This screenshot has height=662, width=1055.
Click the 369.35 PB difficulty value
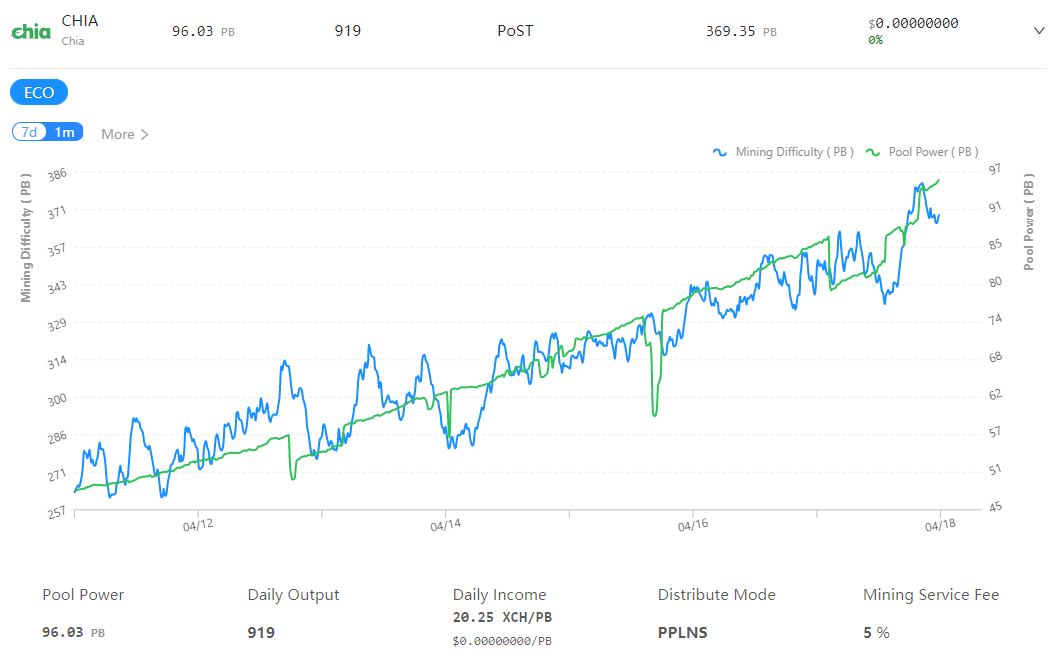pos(741,31)
